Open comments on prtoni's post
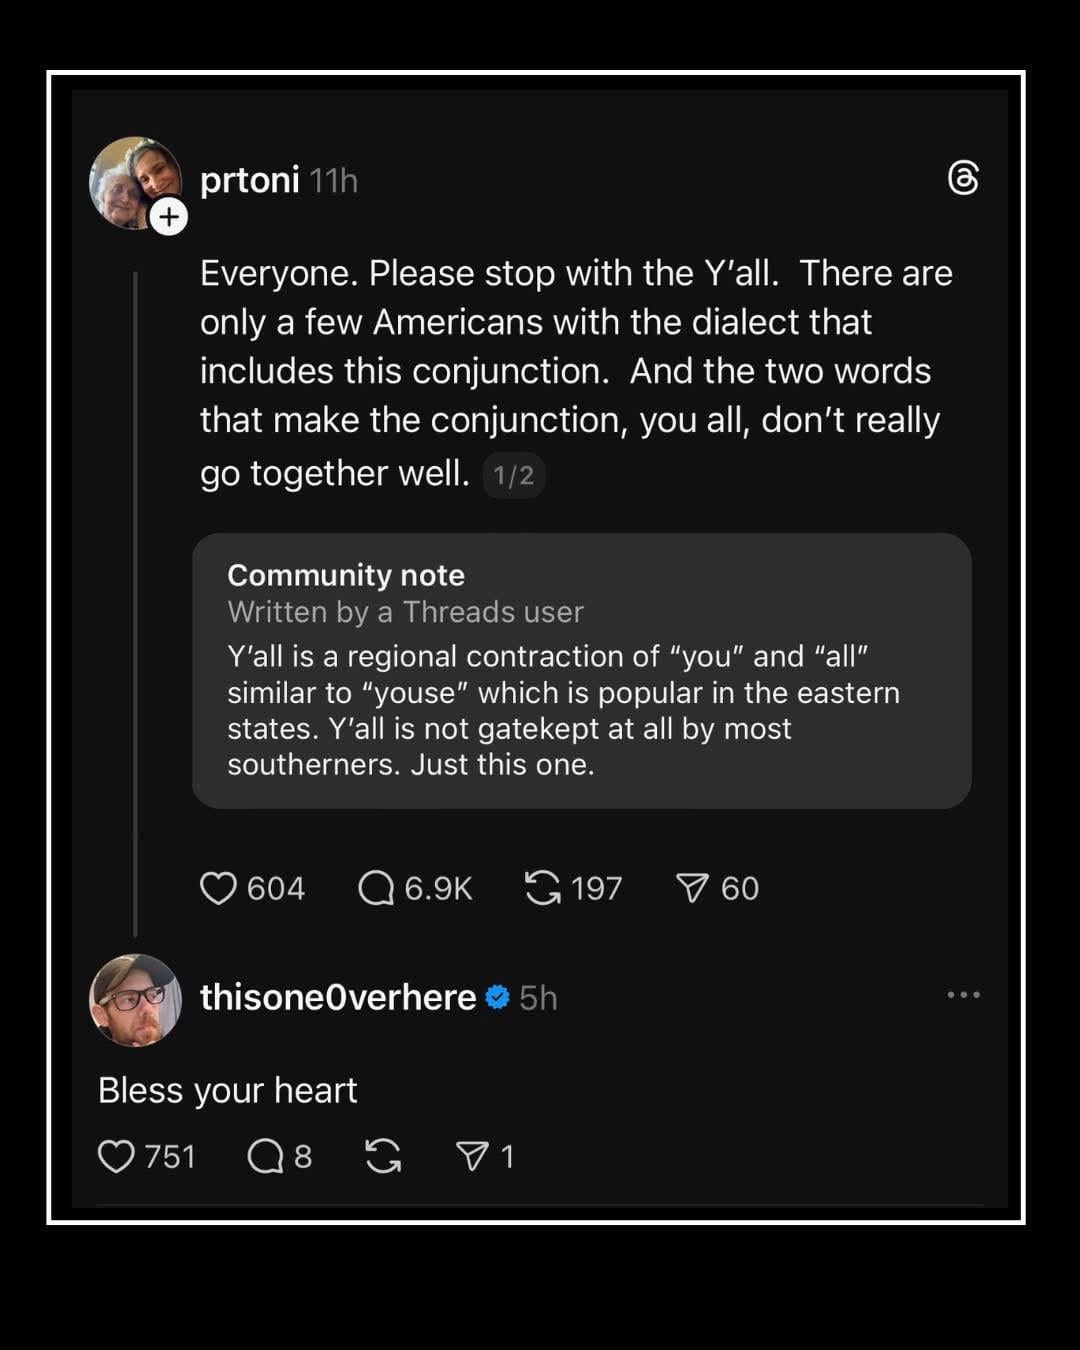This screenshot has width=1080, height=1350. point(376,888)
